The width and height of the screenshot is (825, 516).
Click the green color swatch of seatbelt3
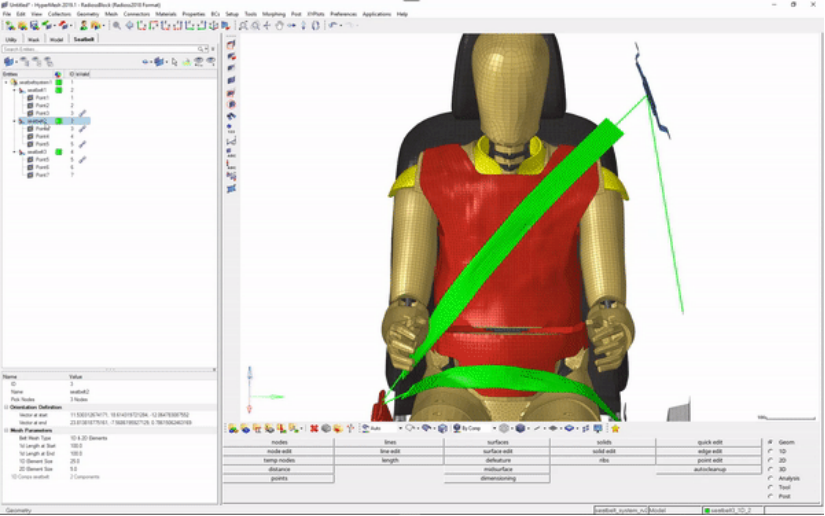(59, 151)
